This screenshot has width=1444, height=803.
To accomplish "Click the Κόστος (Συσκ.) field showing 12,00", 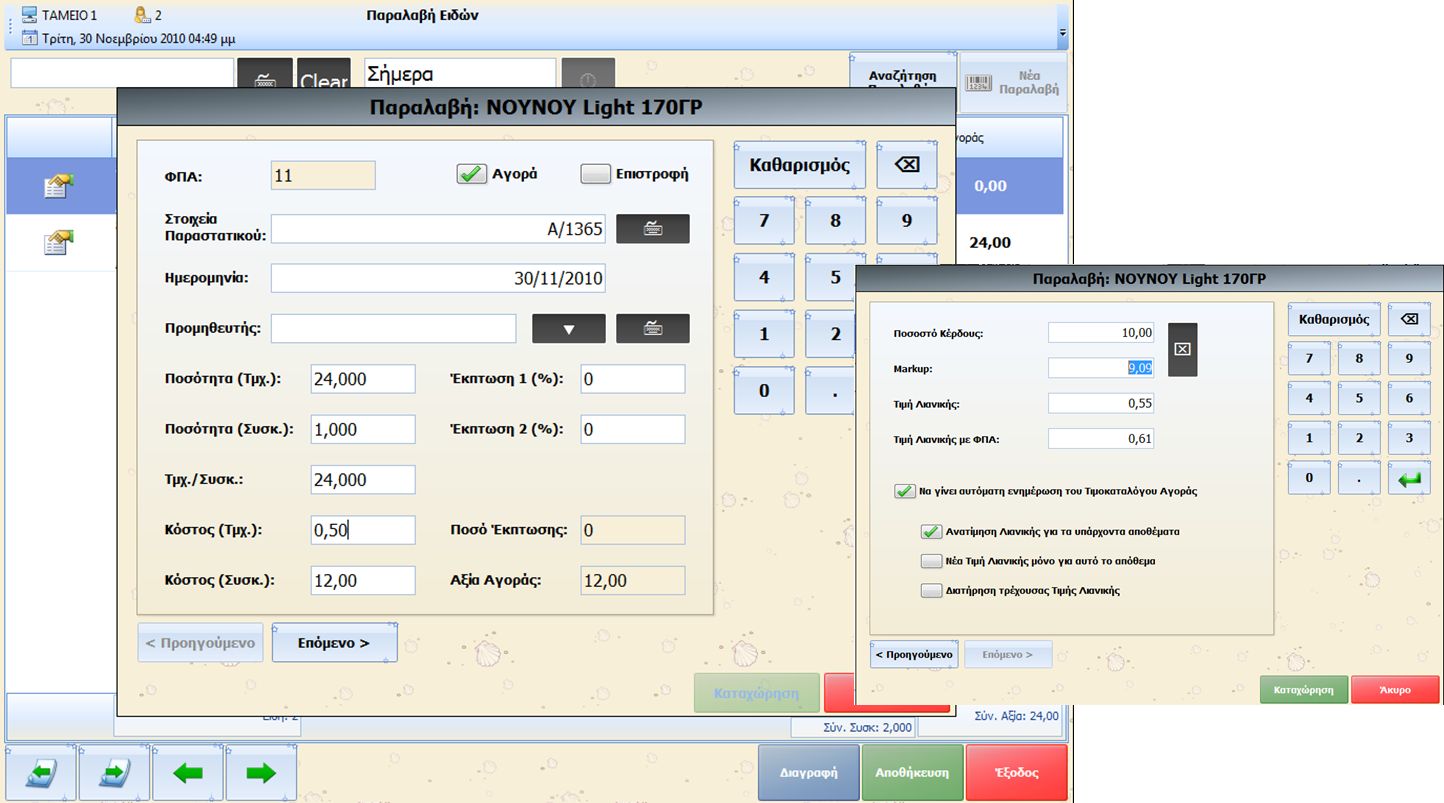I will click(362, 580).
